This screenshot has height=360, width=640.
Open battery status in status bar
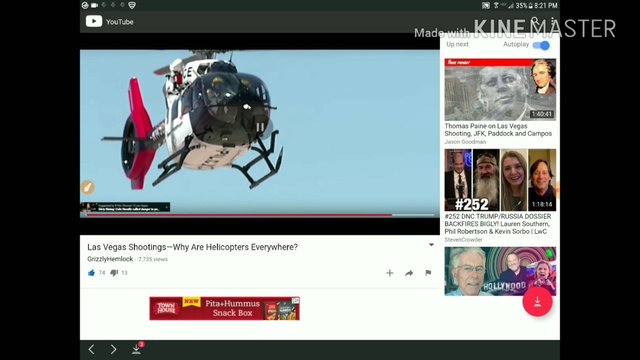pos(531,5)
